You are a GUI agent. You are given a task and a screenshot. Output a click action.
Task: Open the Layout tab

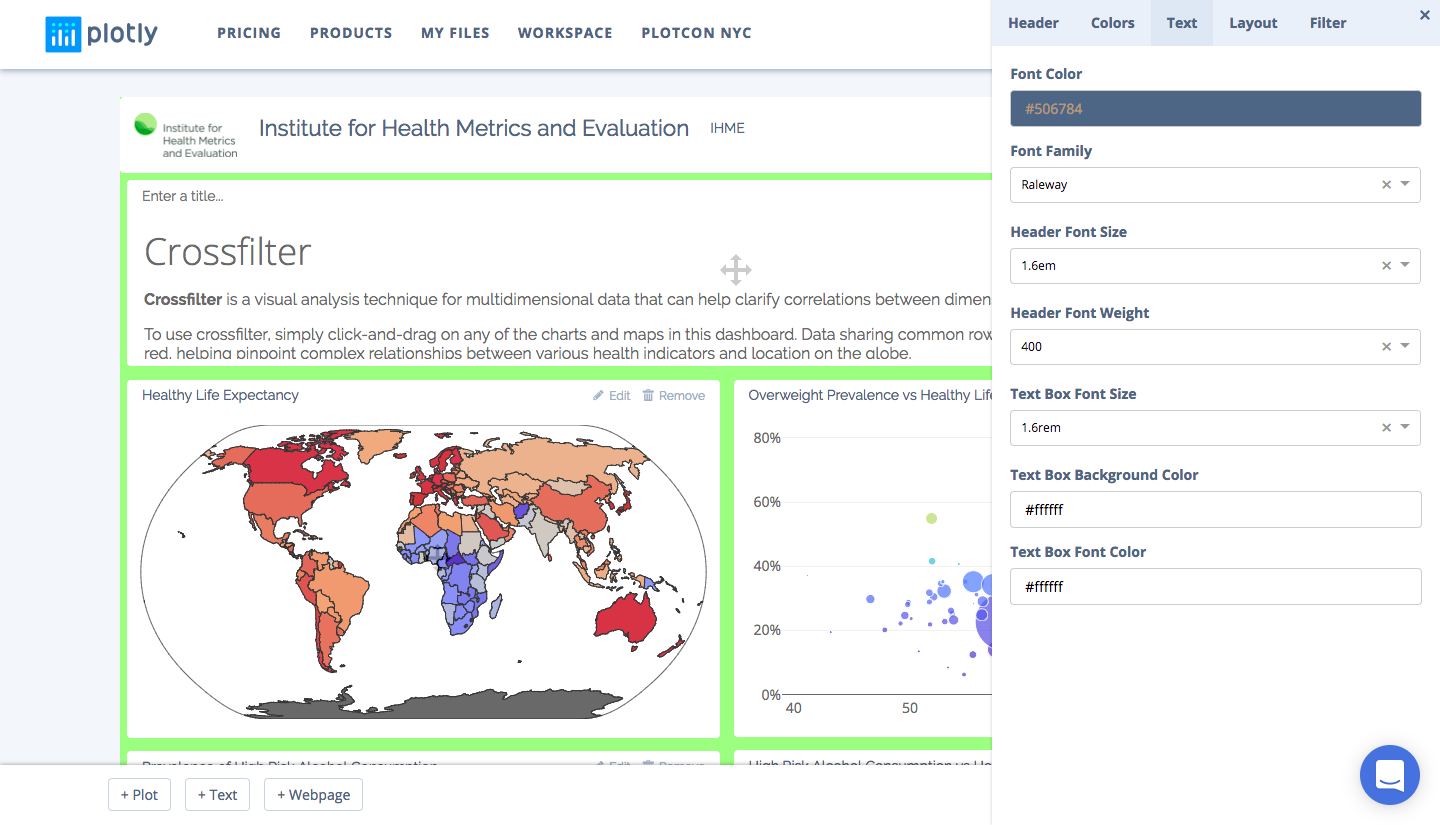pyautogui.click(x=1253, y=23)
